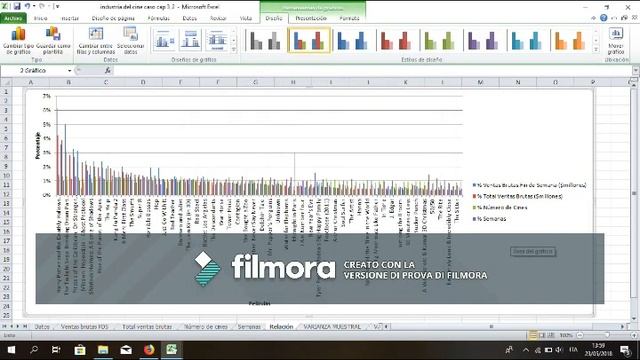The height and width of the screenshot is (360, 640).
Task: Open the Fórmulas ribbon tab
Action: tap(159, 18)
